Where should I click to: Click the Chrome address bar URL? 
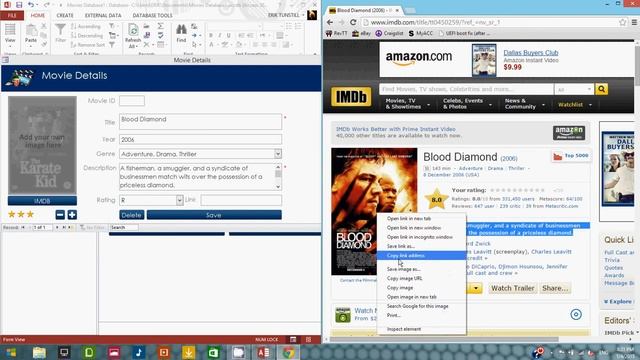(436, 22)
